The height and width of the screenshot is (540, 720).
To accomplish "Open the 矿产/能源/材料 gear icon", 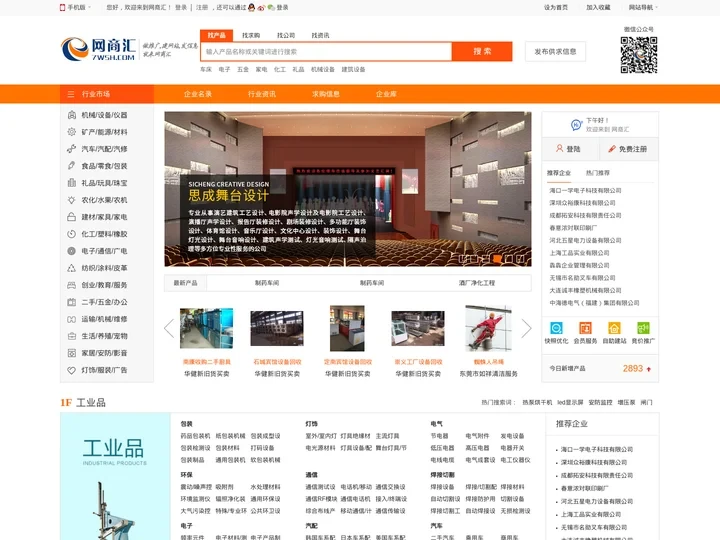I will [x=72, y=132].
